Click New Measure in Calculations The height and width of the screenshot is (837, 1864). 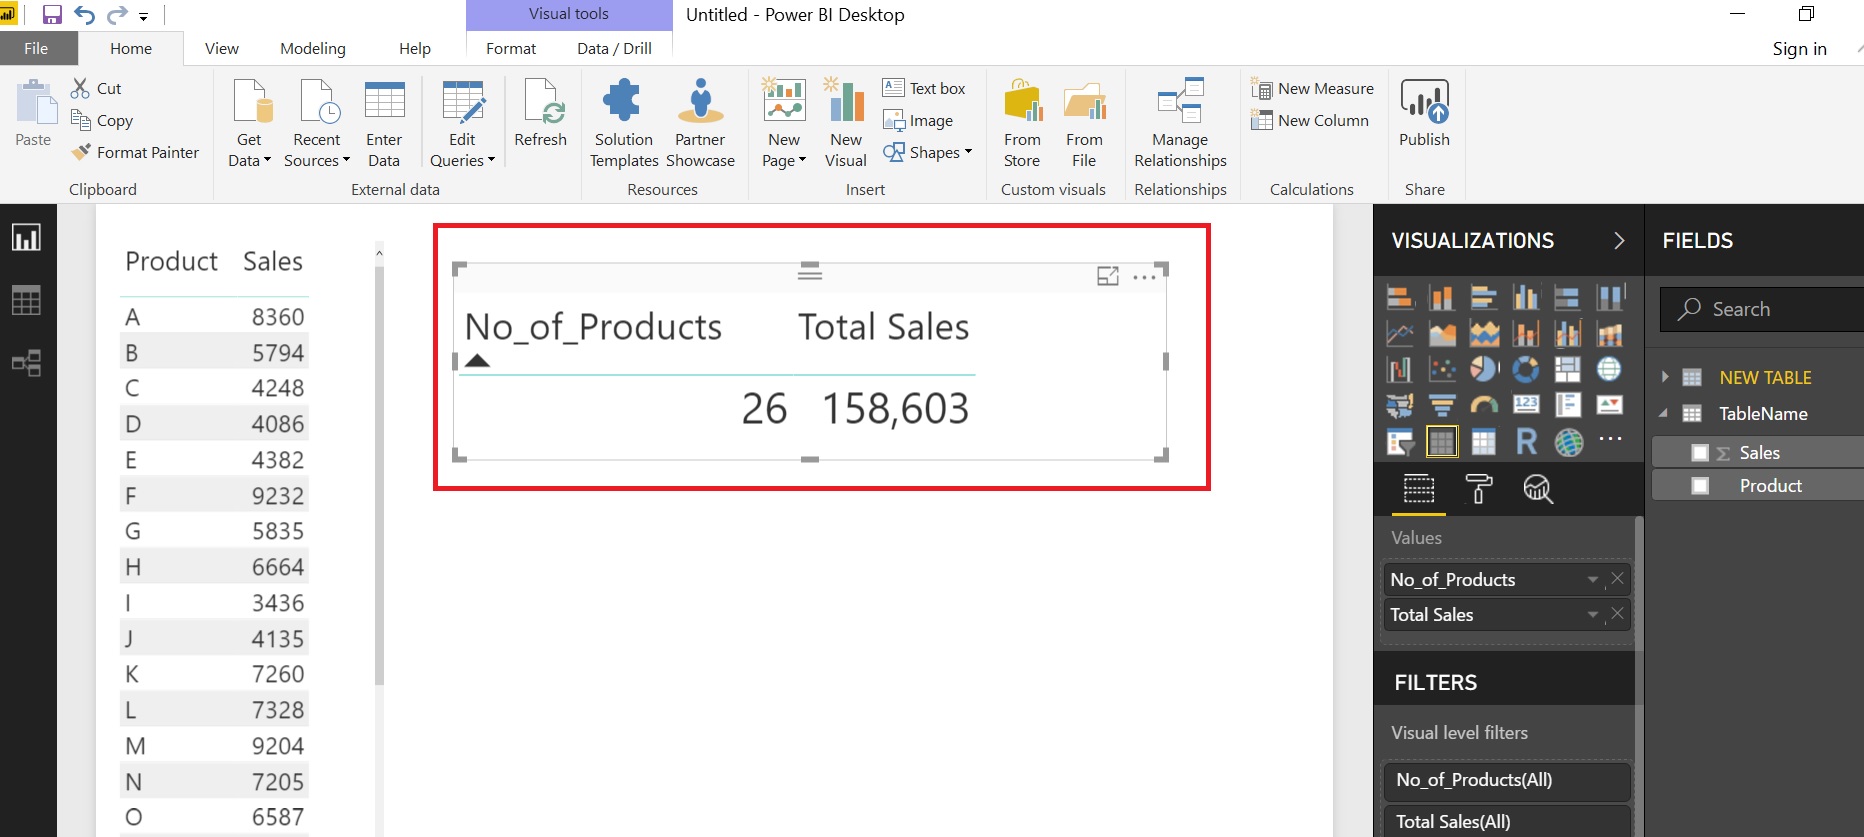click(x=1313, y=88)
